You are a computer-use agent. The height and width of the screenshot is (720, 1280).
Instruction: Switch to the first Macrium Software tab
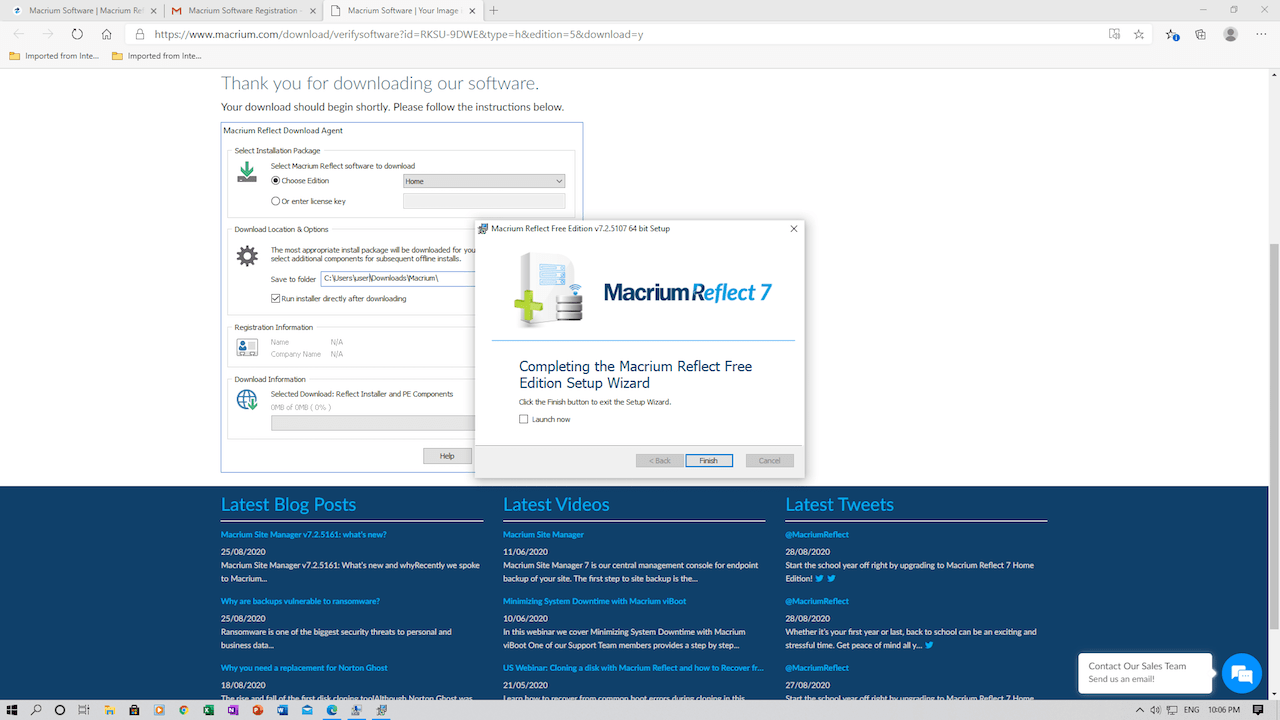point(80,10)
